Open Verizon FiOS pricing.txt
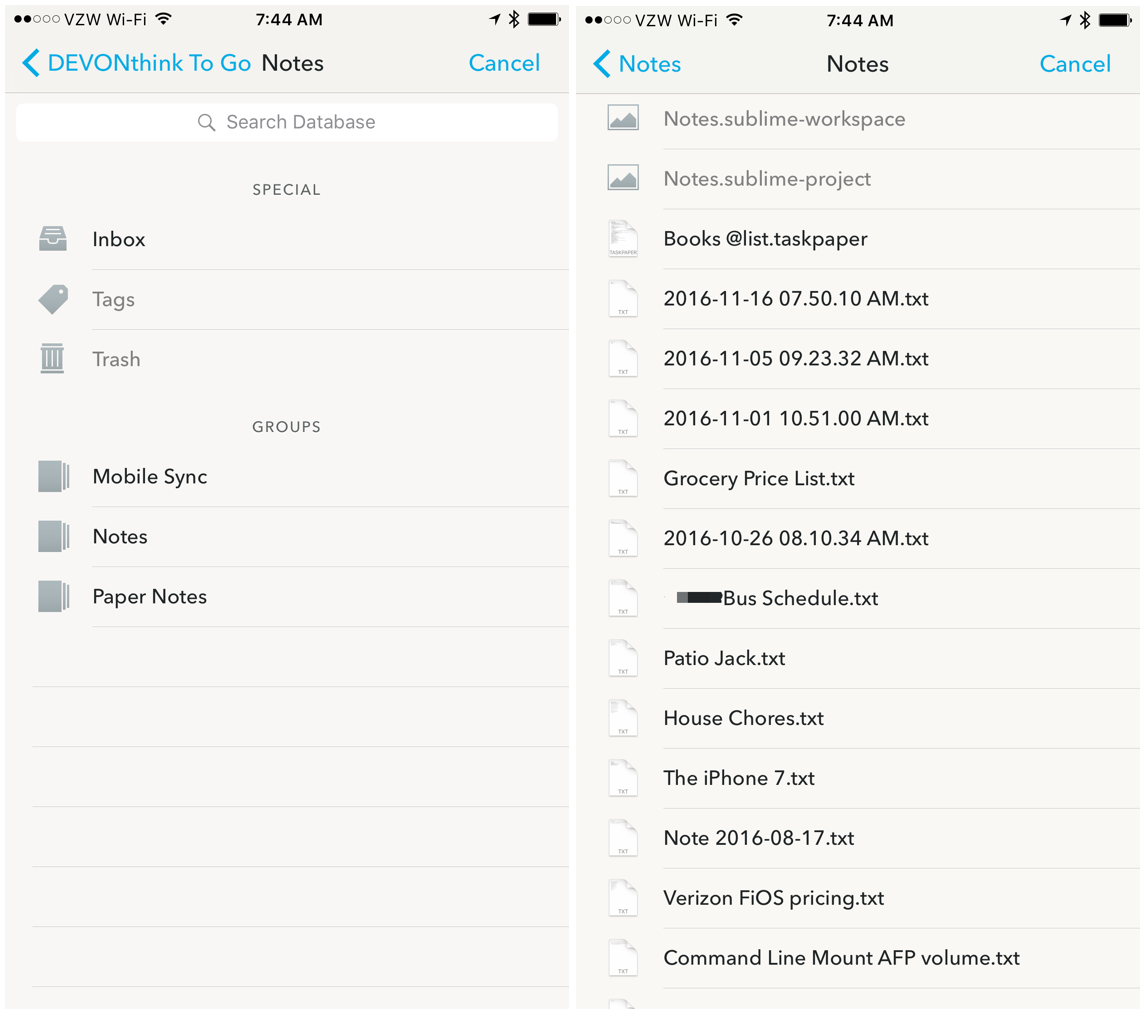1144x1014 pixels. pyautogui.click(x=858, y=897)
